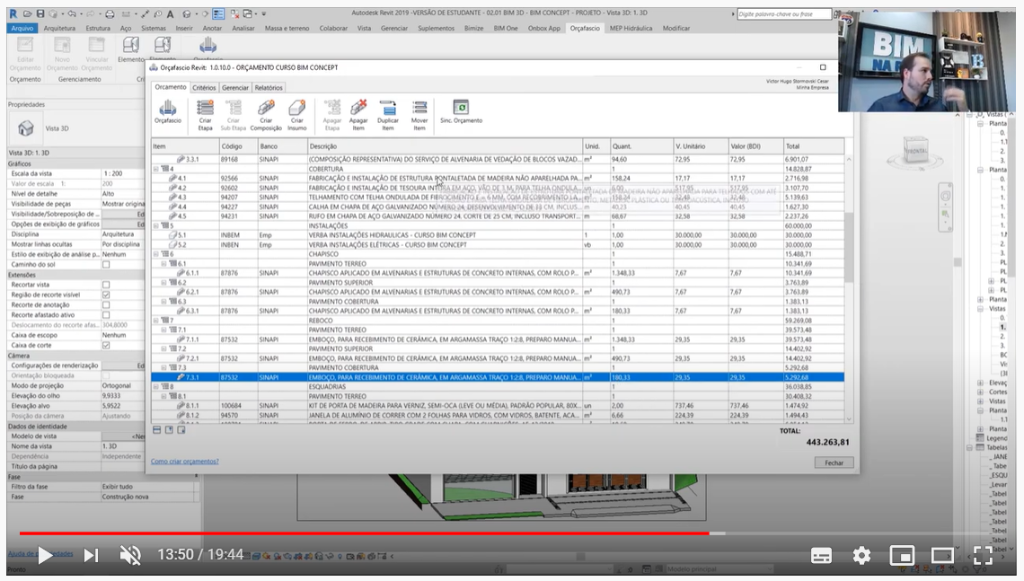
Task: Click the Criar Etapa tool
Action: click(x=205, y=114)
